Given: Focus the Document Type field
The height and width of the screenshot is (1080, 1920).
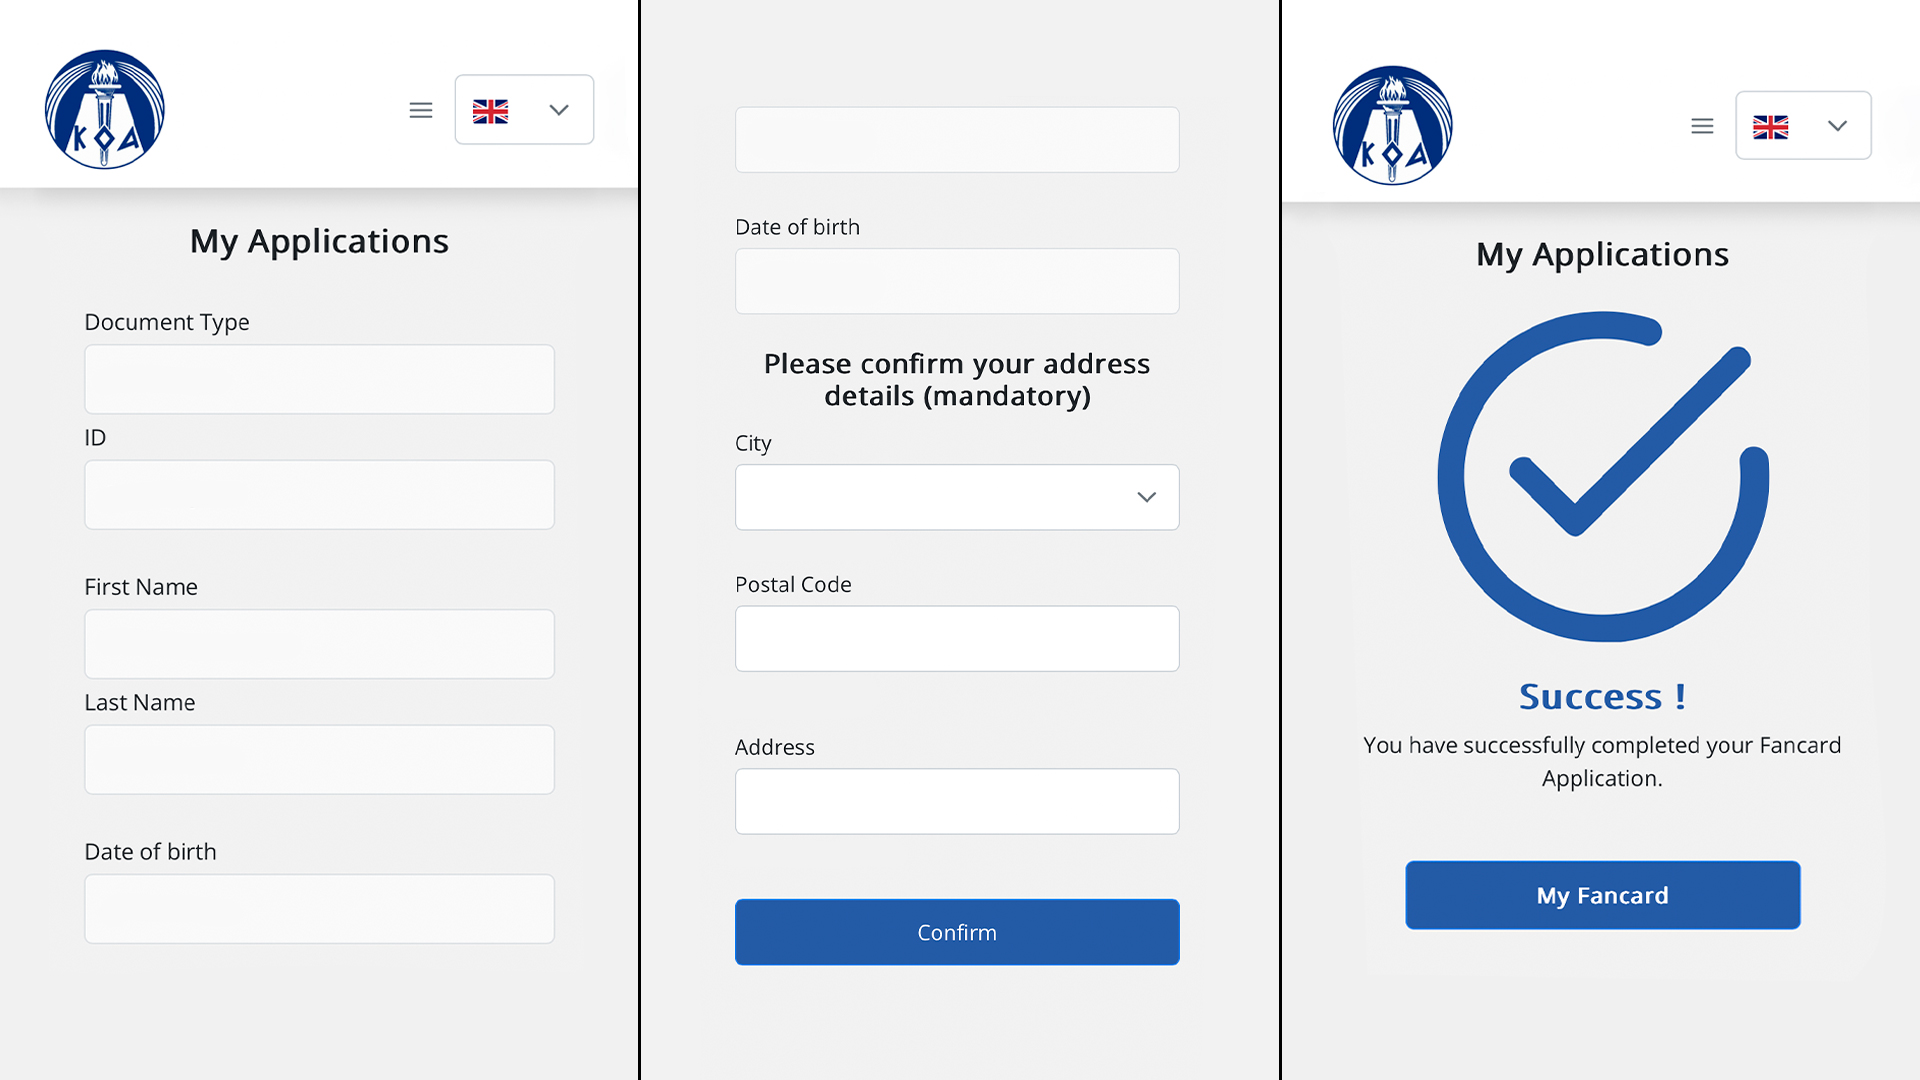Looking at the screenshot, I should coord(319,379).
